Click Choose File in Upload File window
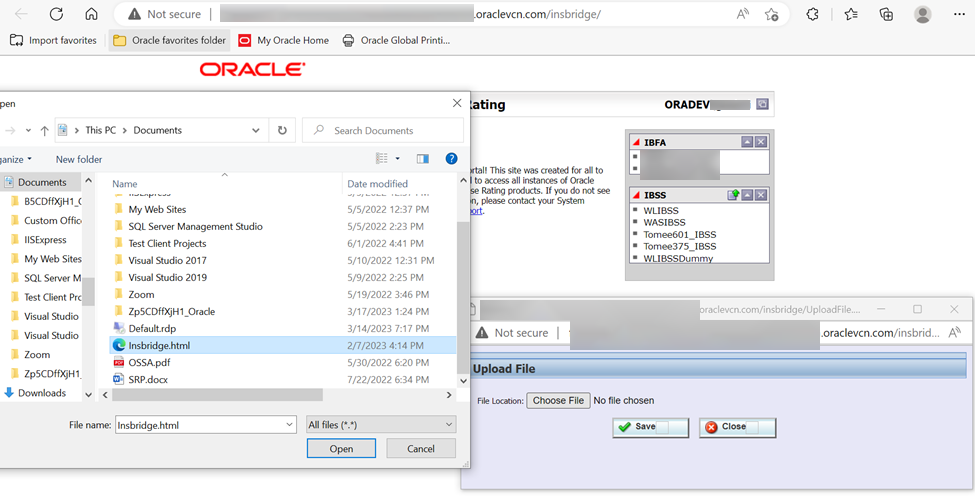 point(558,401)
